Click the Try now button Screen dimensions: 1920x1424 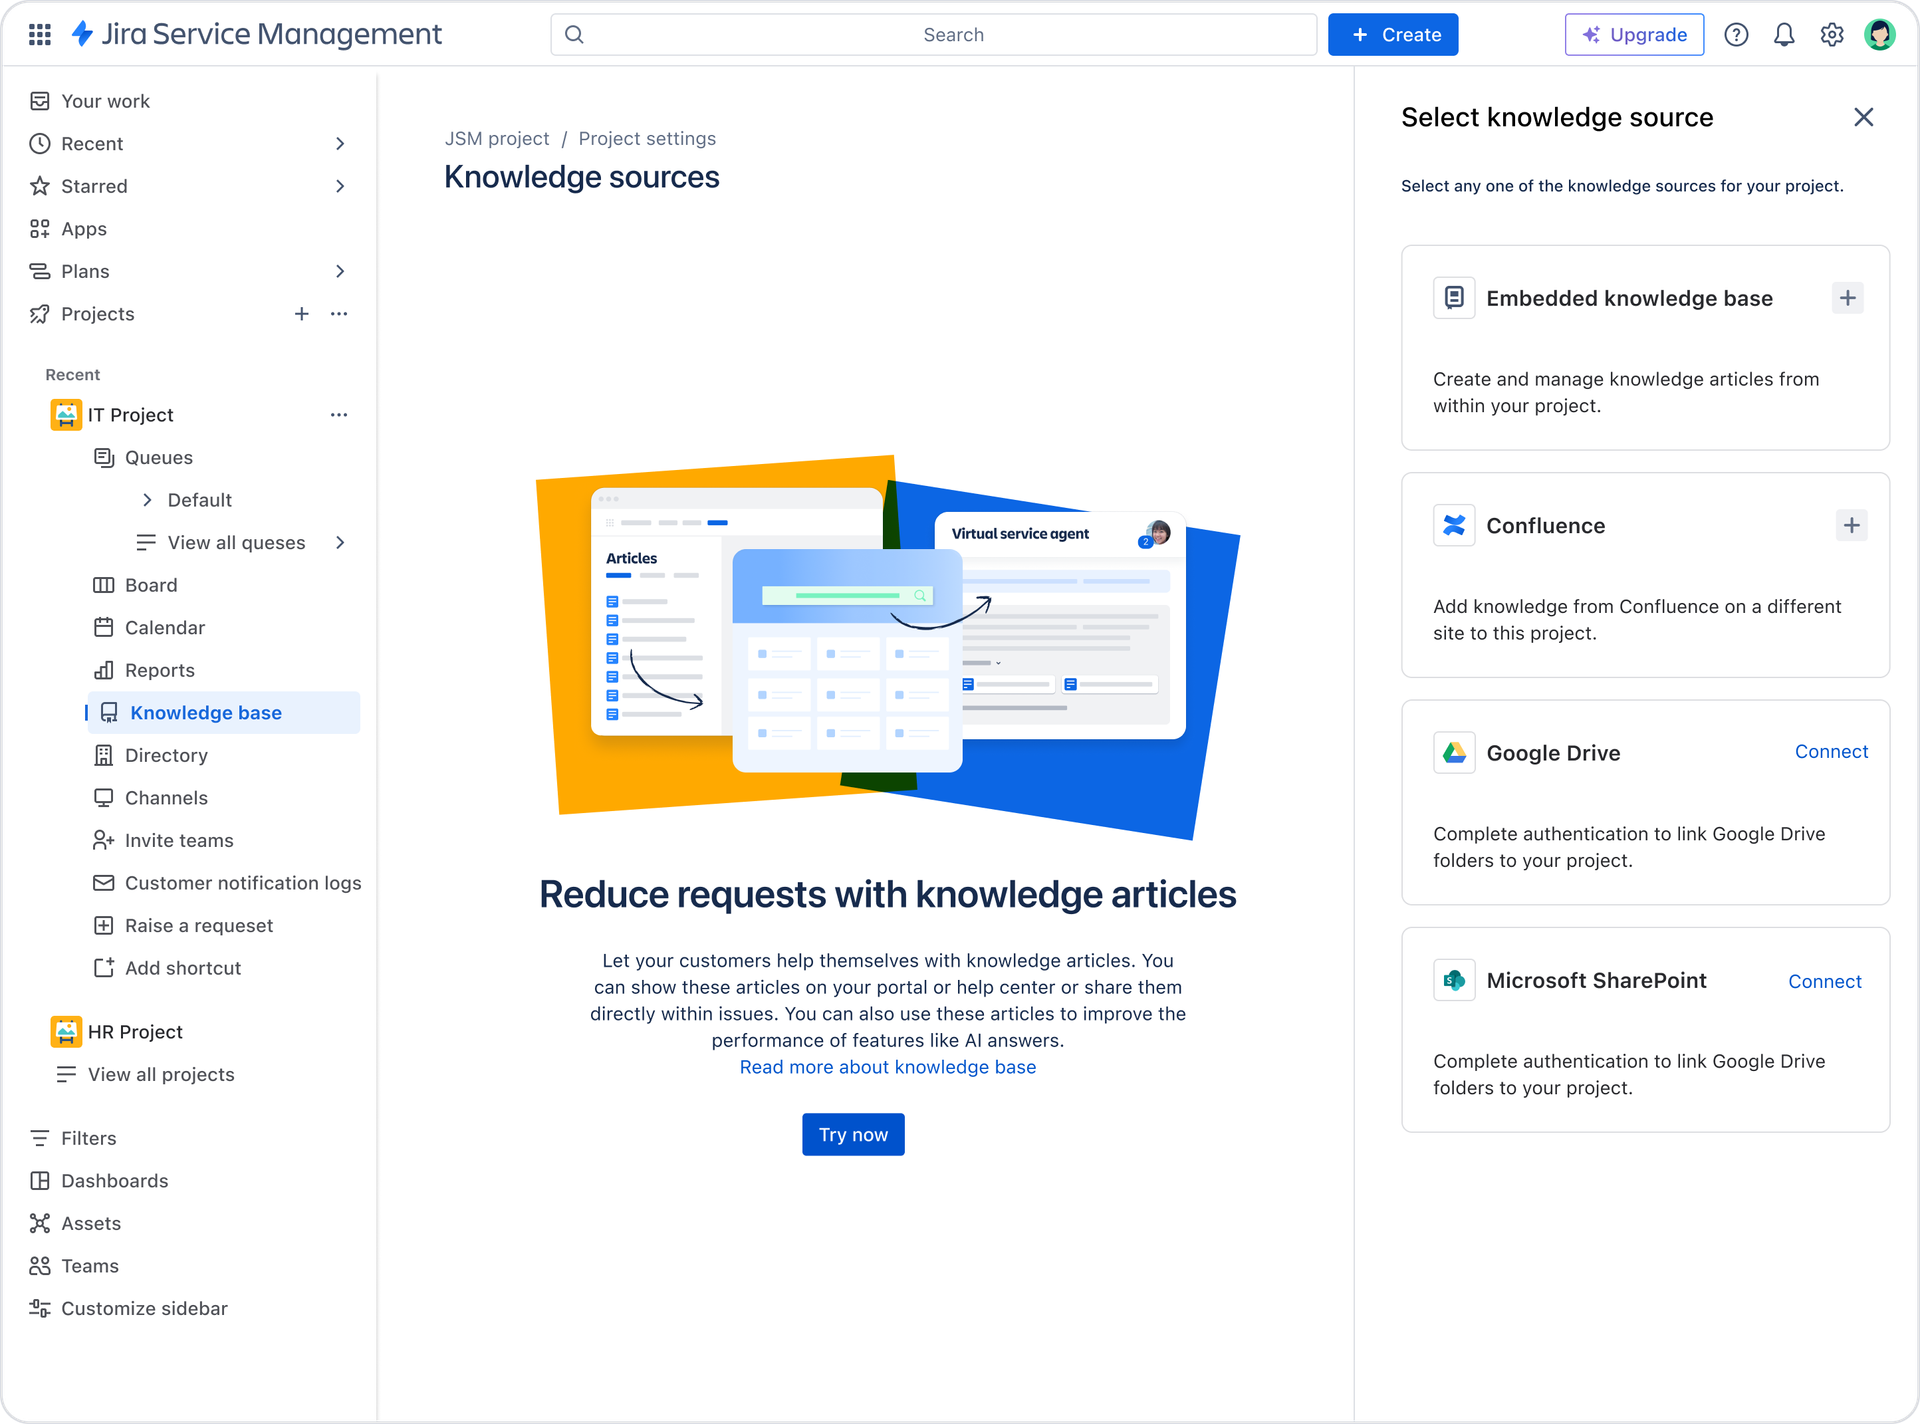pos(853,1134)
